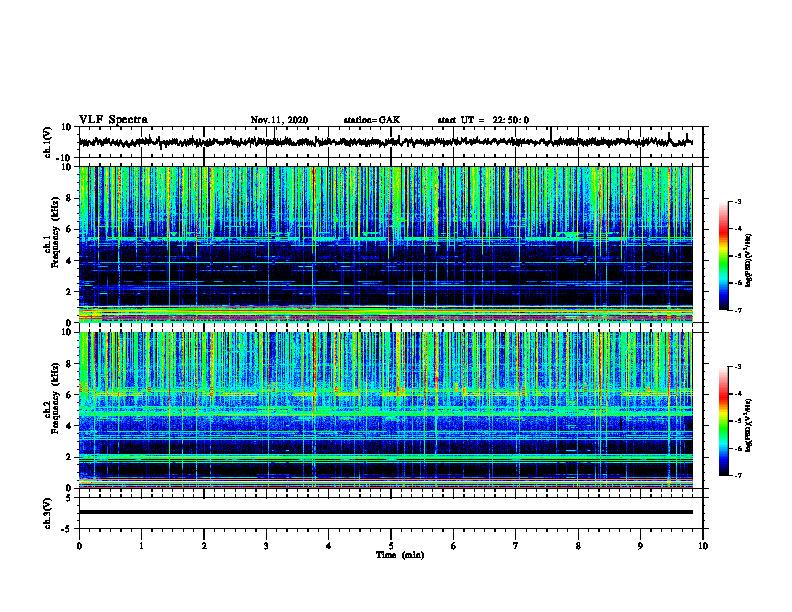Click the "8" minute label on Time axis

[578, 546]
